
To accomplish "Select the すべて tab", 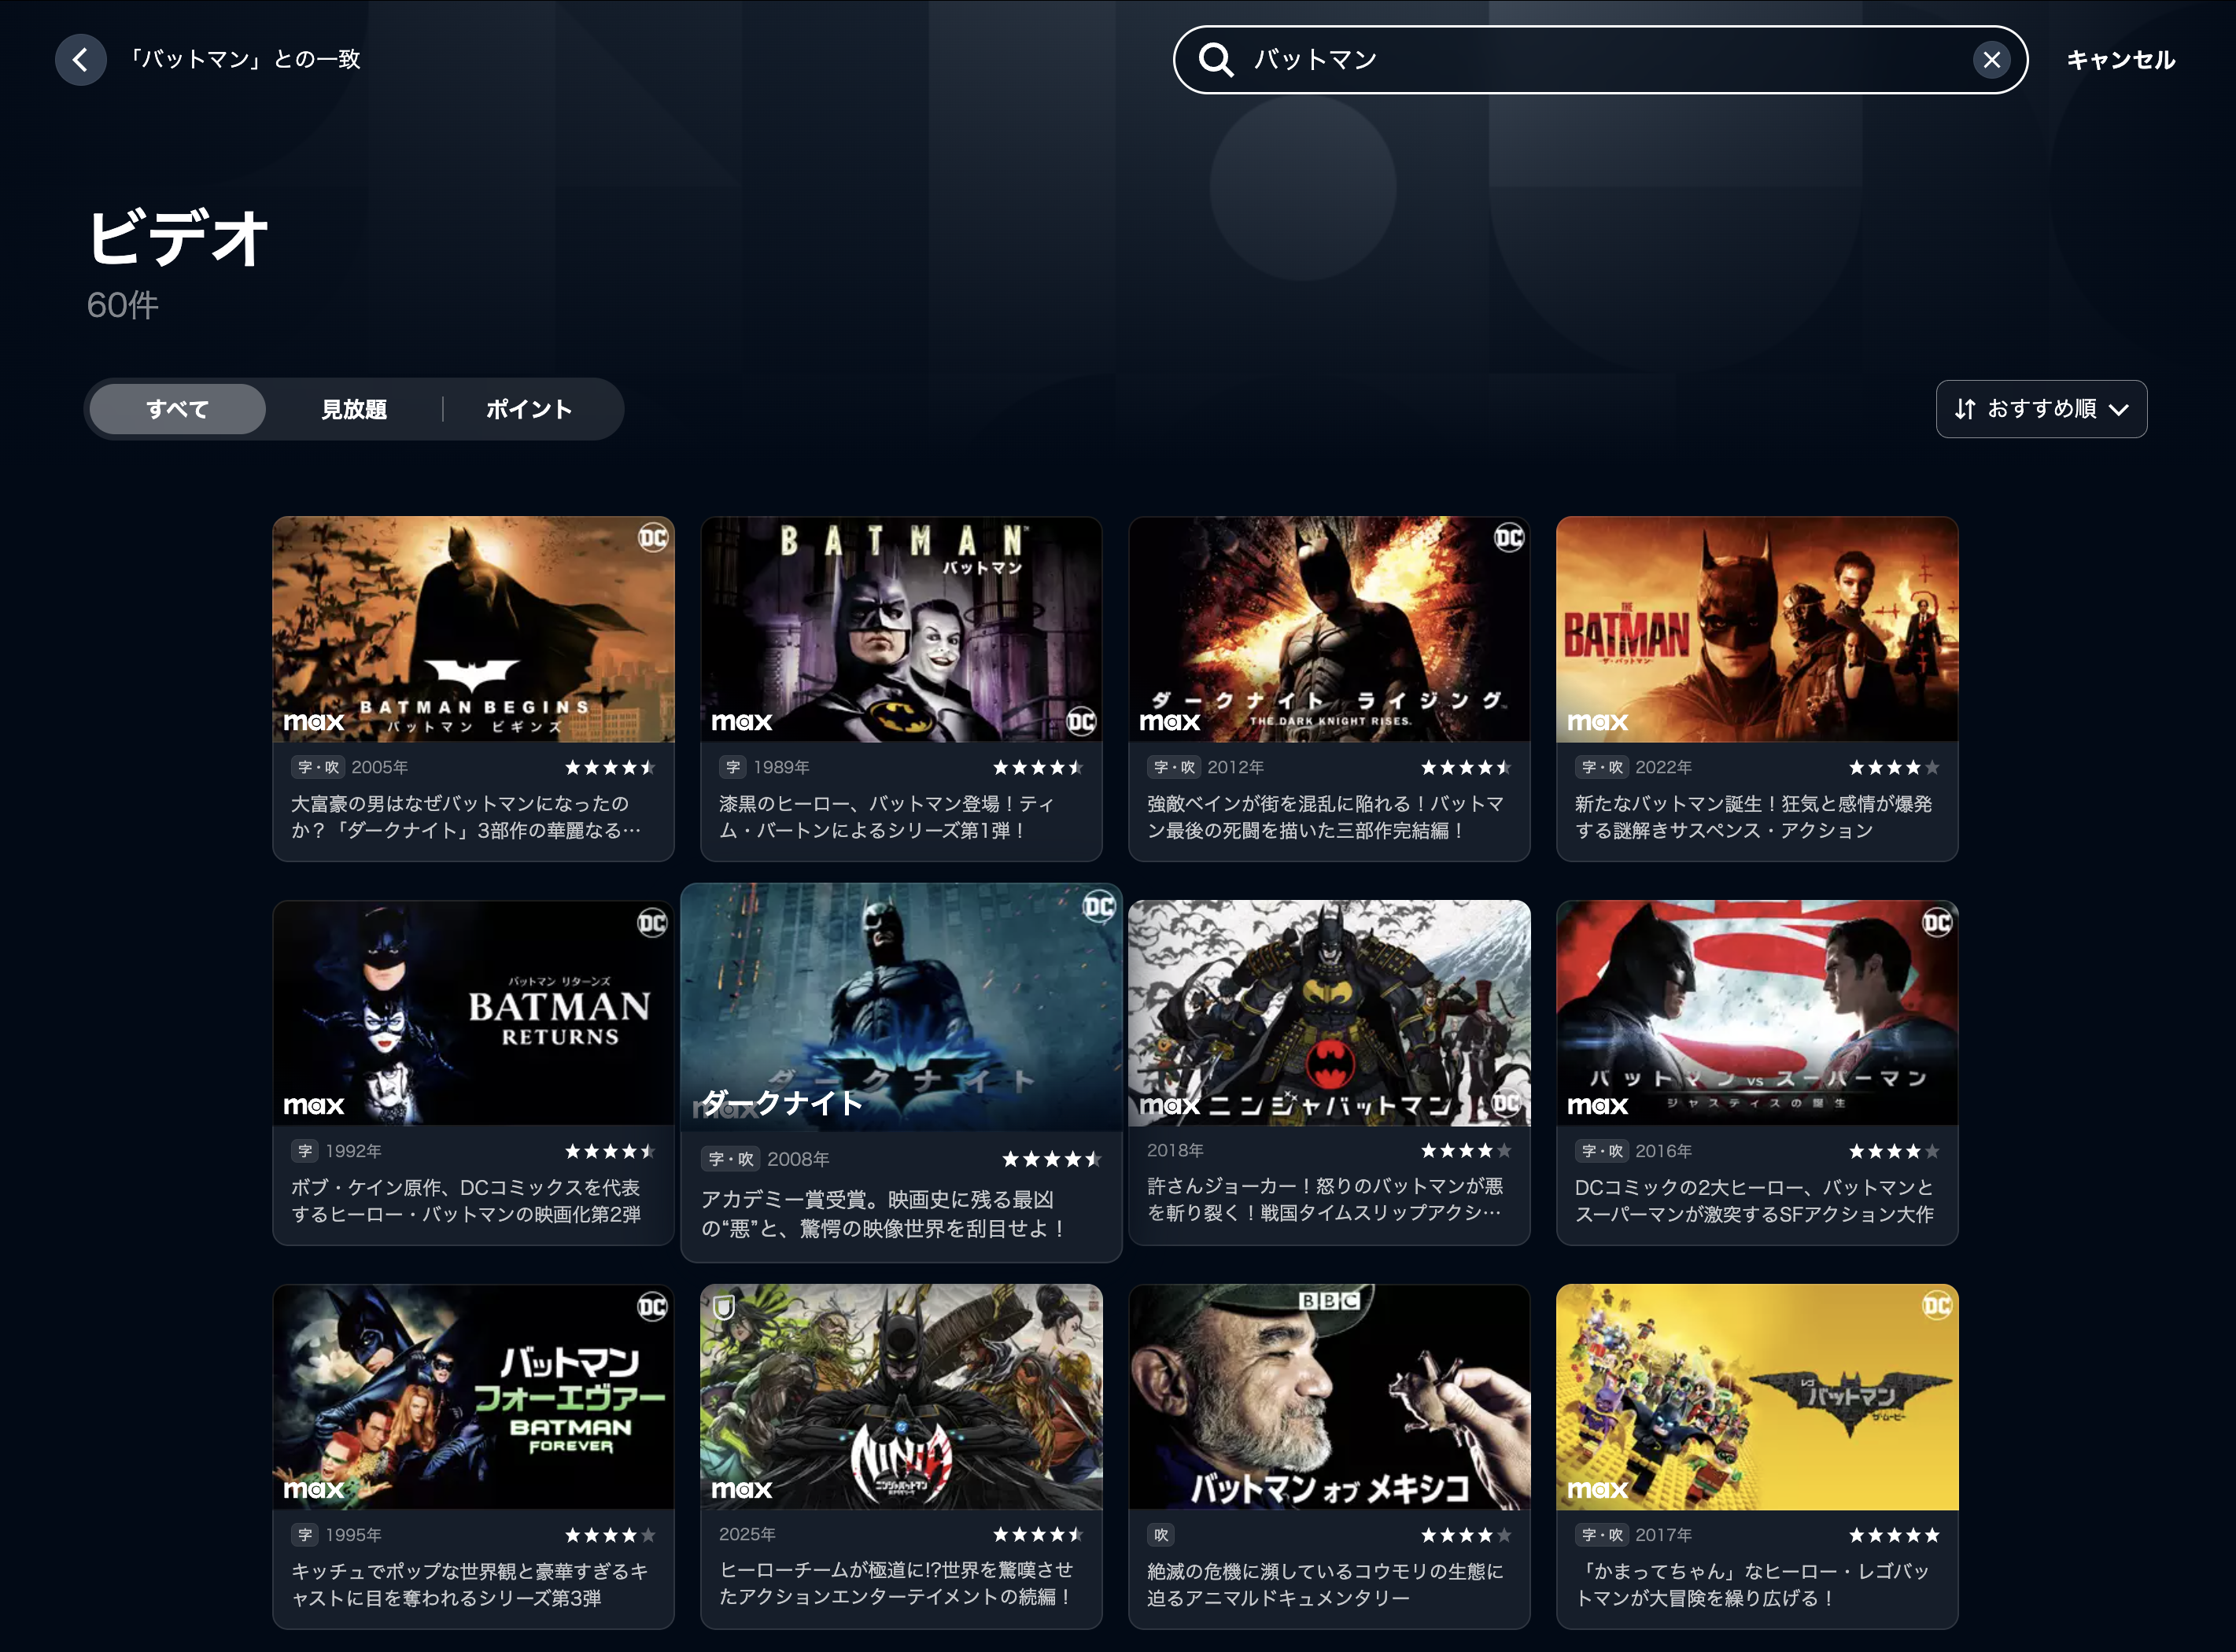I will click(x=177, y=409).
